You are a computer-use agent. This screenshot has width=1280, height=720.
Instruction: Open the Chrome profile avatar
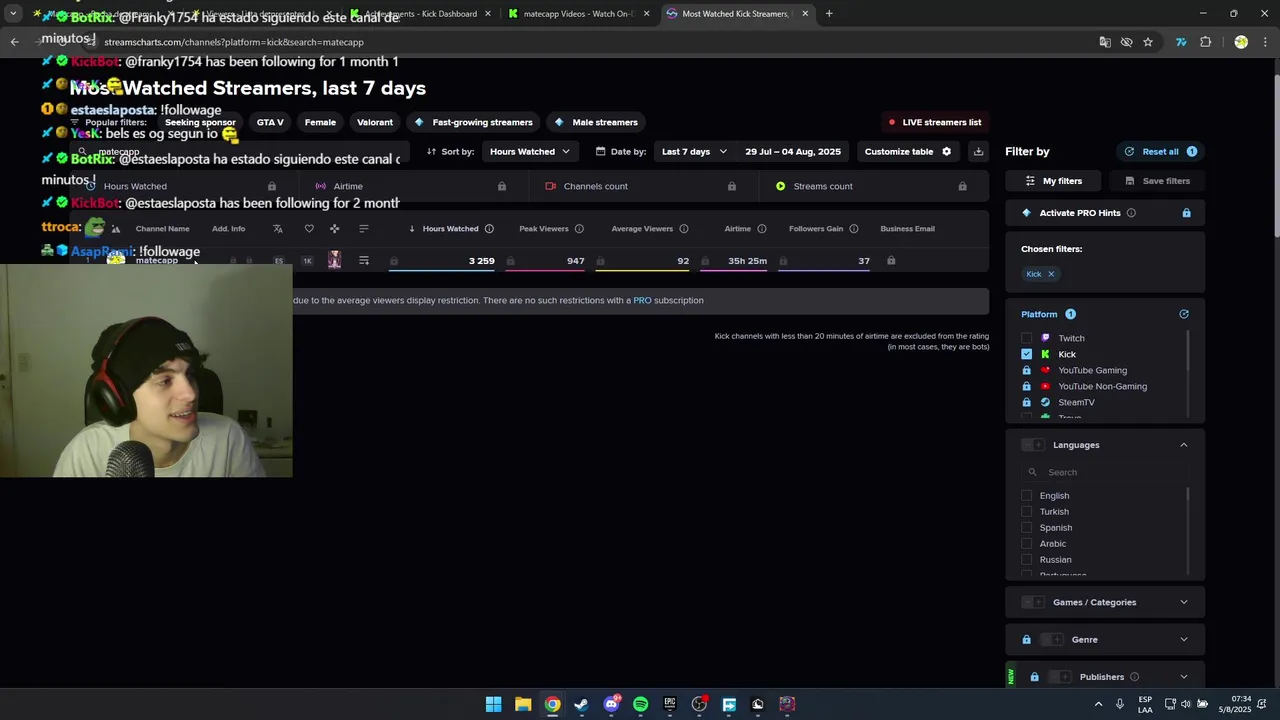point(1241,42)
